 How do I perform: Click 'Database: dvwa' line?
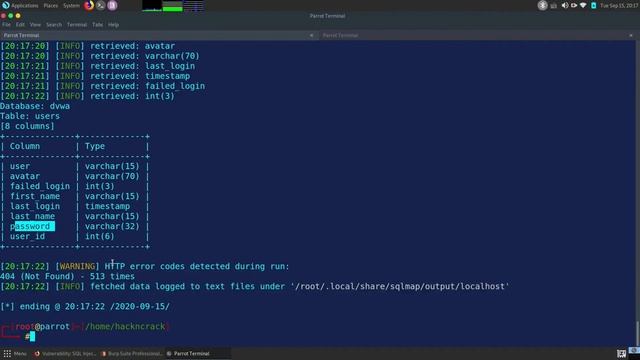[35, 106]
